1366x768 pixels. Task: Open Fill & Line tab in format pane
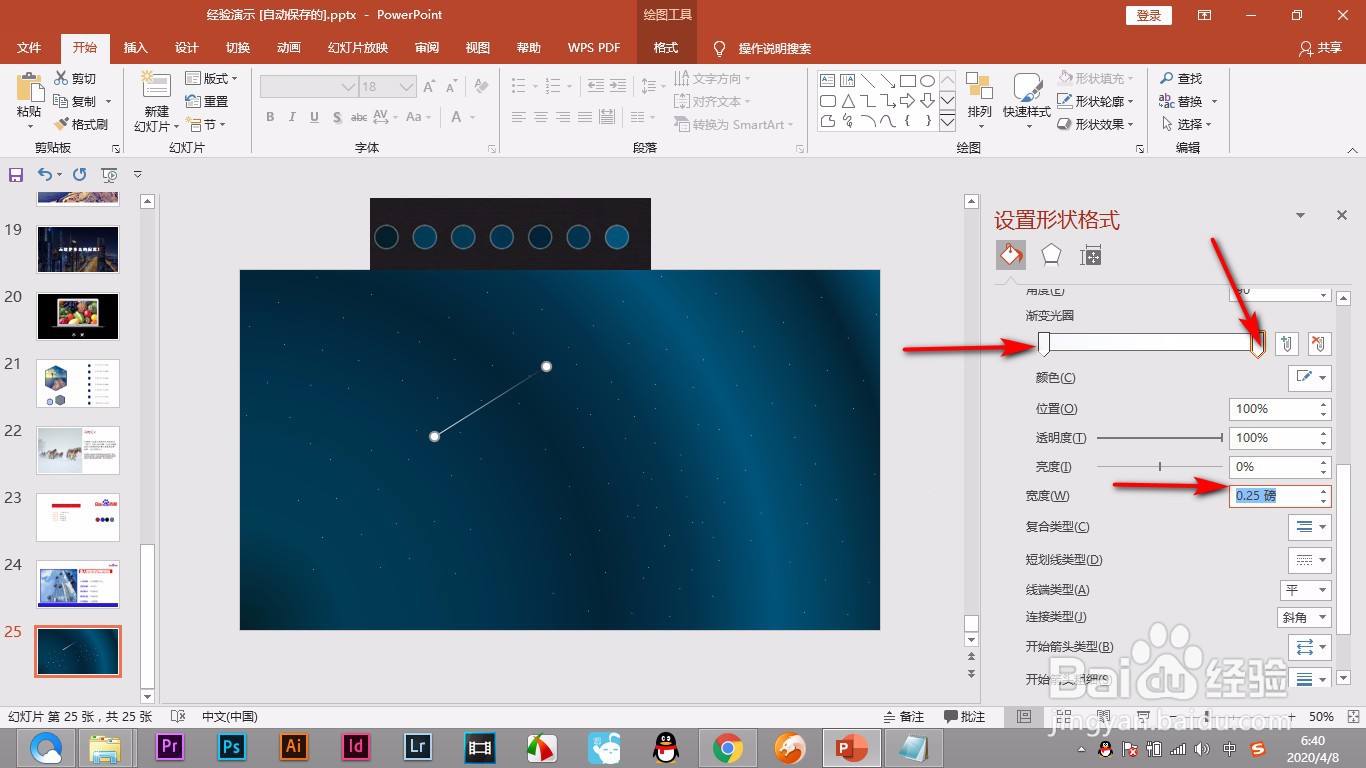[x=1011, y=255]
